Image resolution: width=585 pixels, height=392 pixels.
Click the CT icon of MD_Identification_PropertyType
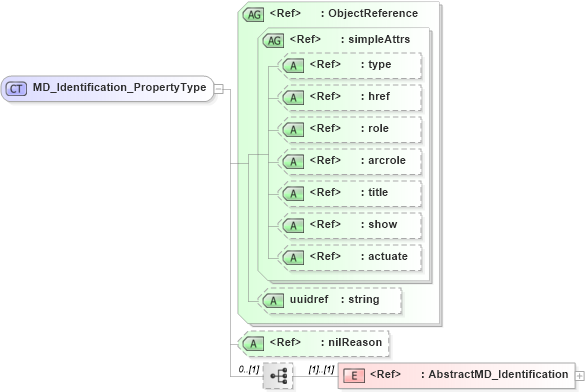[16, 89]
